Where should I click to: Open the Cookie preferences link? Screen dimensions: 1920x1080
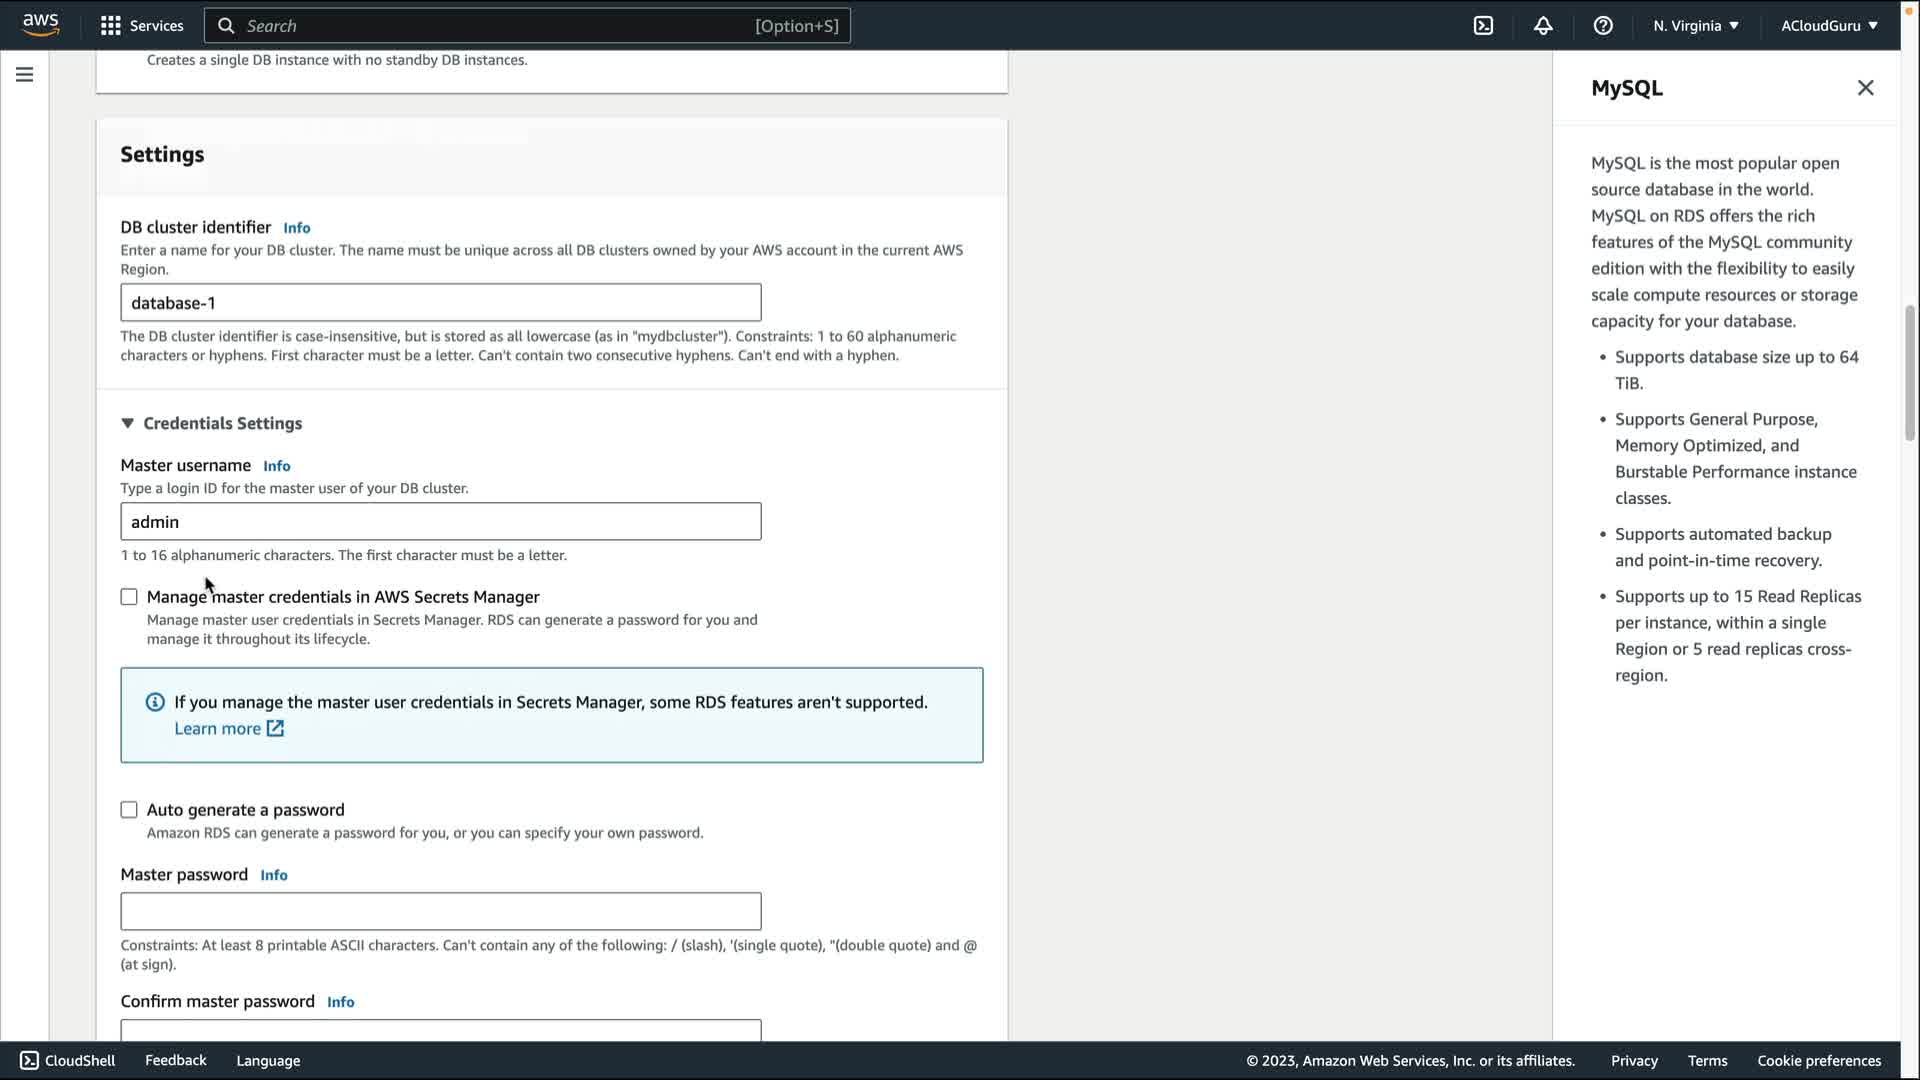1818,1060
